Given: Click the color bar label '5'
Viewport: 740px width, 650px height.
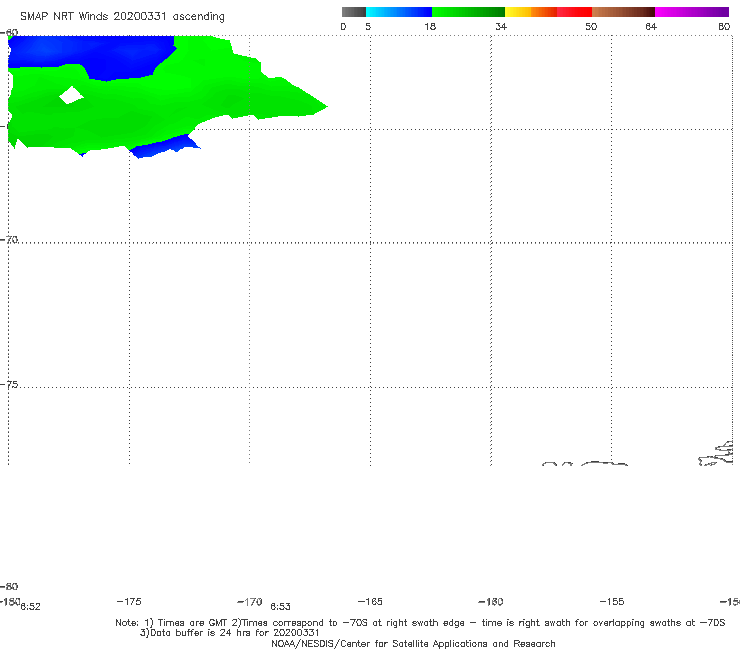Looking at the screenshot, I should click(x=368, y=26).
